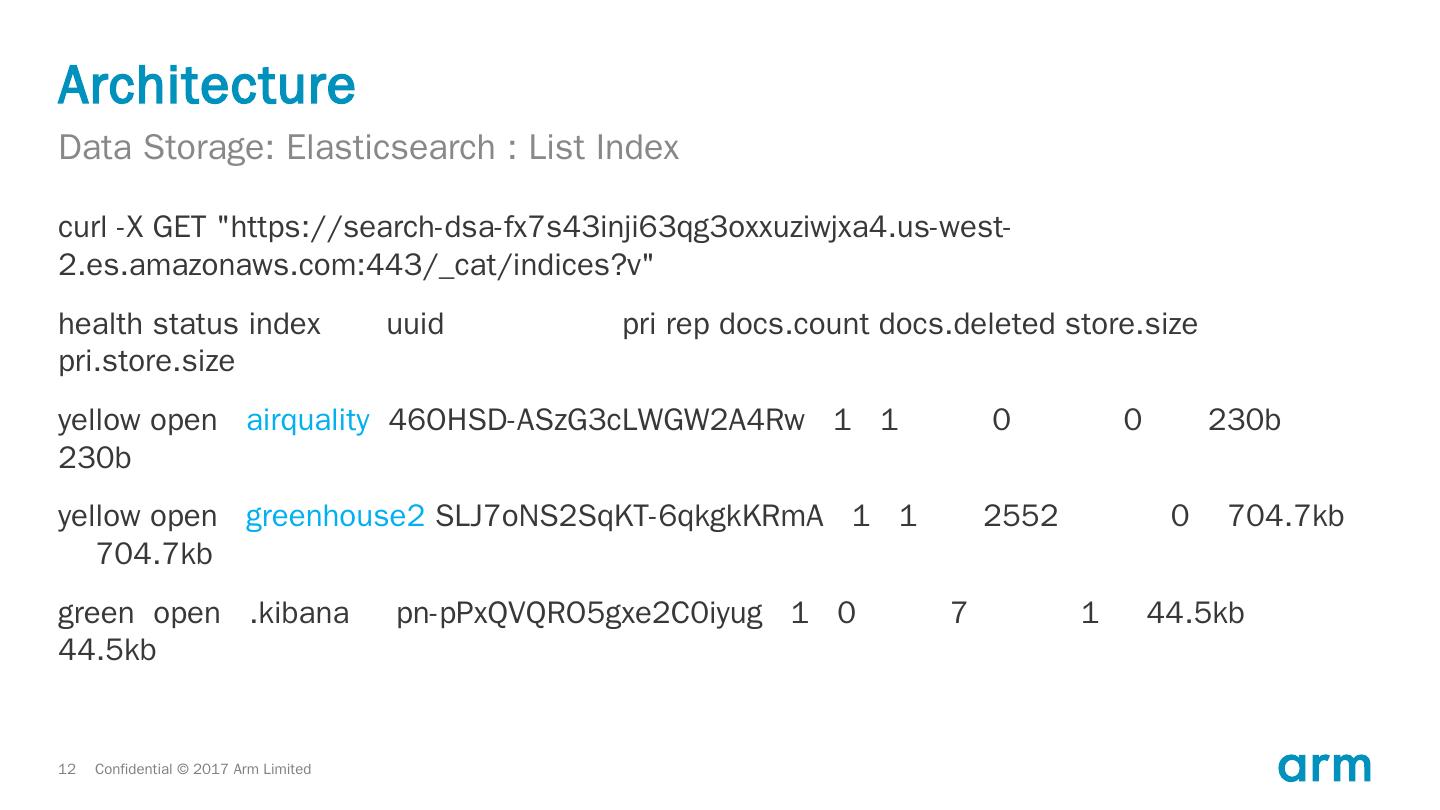Open the greenhouse2 index link
This screenshot has width=1440, height=810.
click(x=335, y=516)
